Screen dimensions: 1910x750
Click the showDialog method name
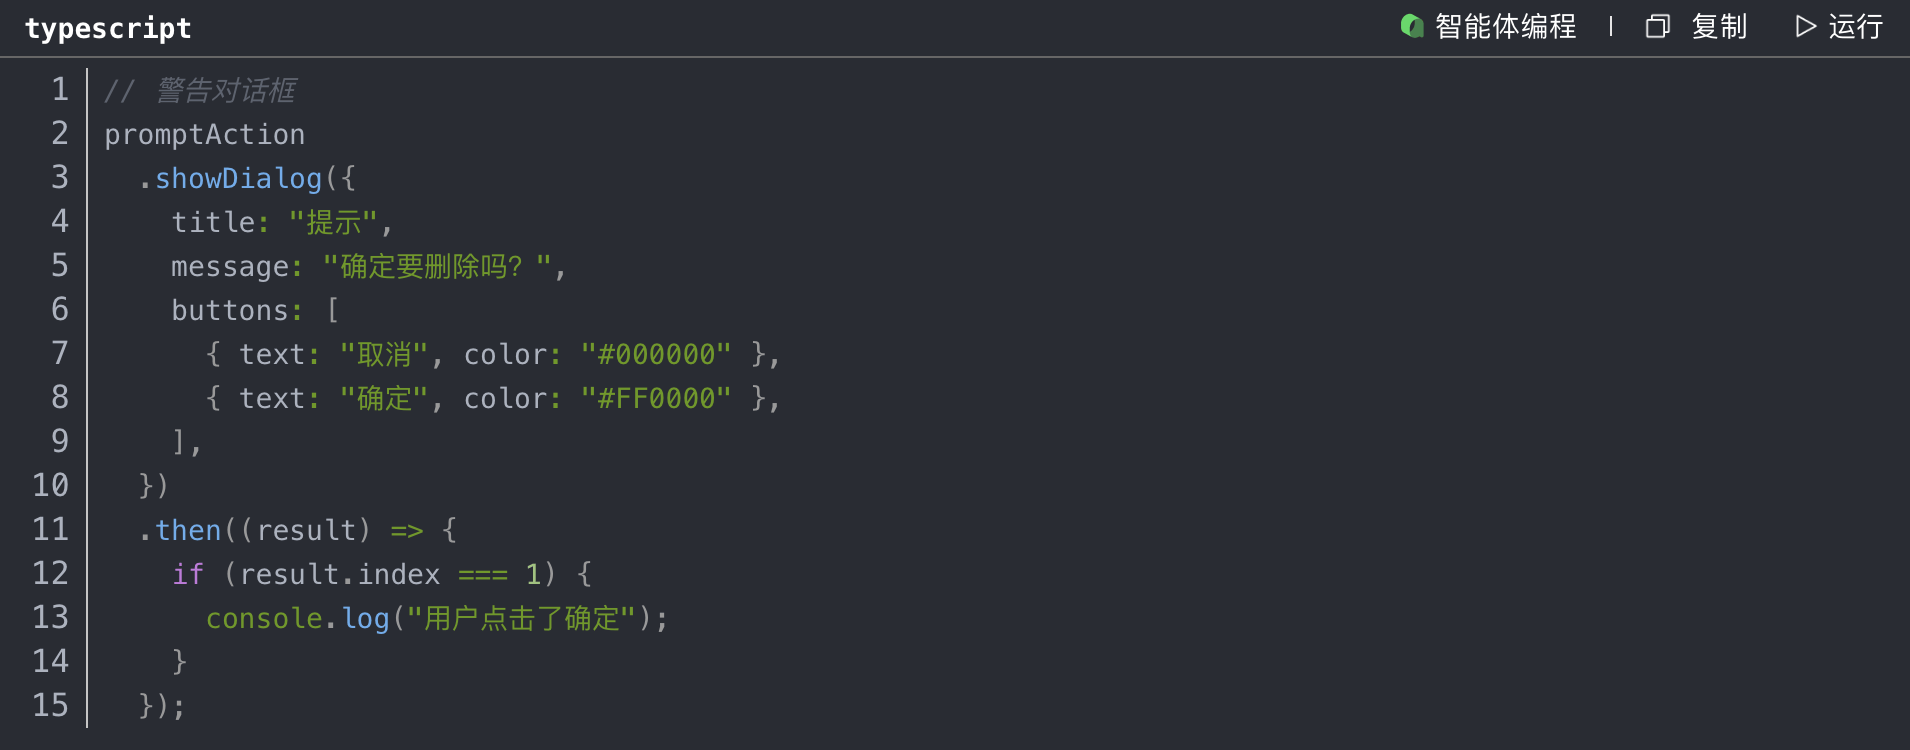[x=238, y=179]
